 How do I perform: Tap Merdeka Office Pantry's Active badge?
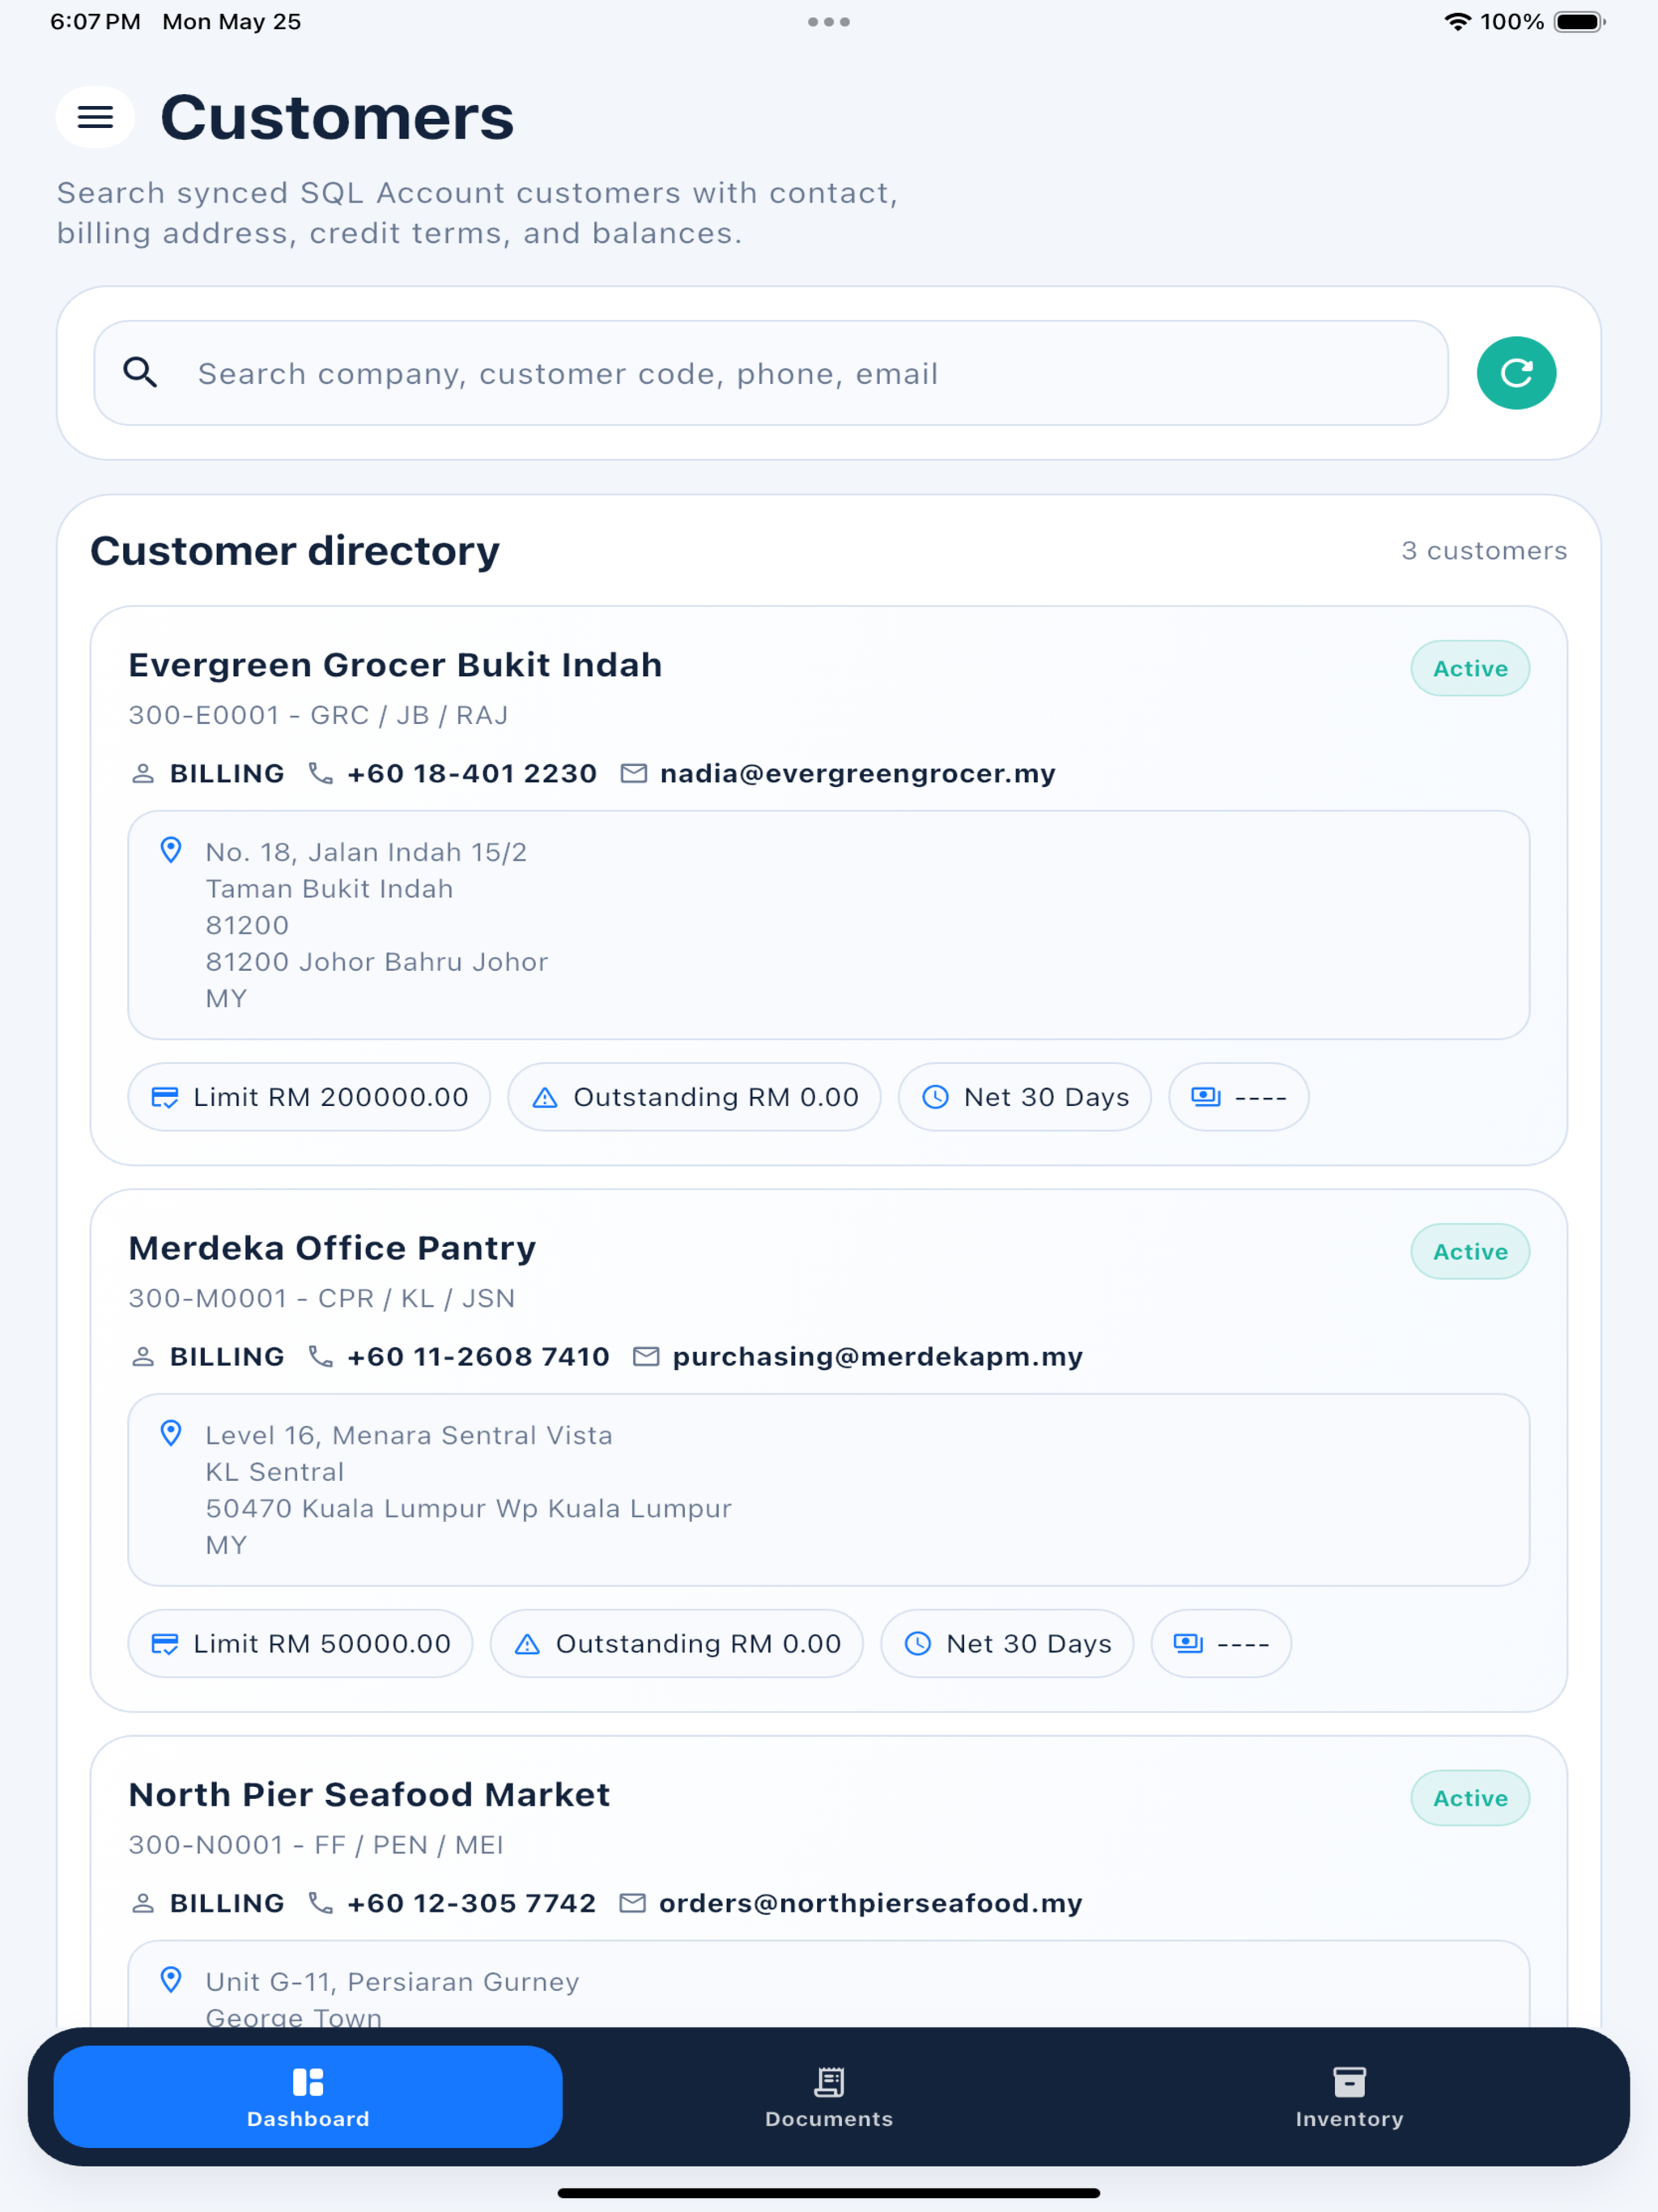[1470, 1251]
